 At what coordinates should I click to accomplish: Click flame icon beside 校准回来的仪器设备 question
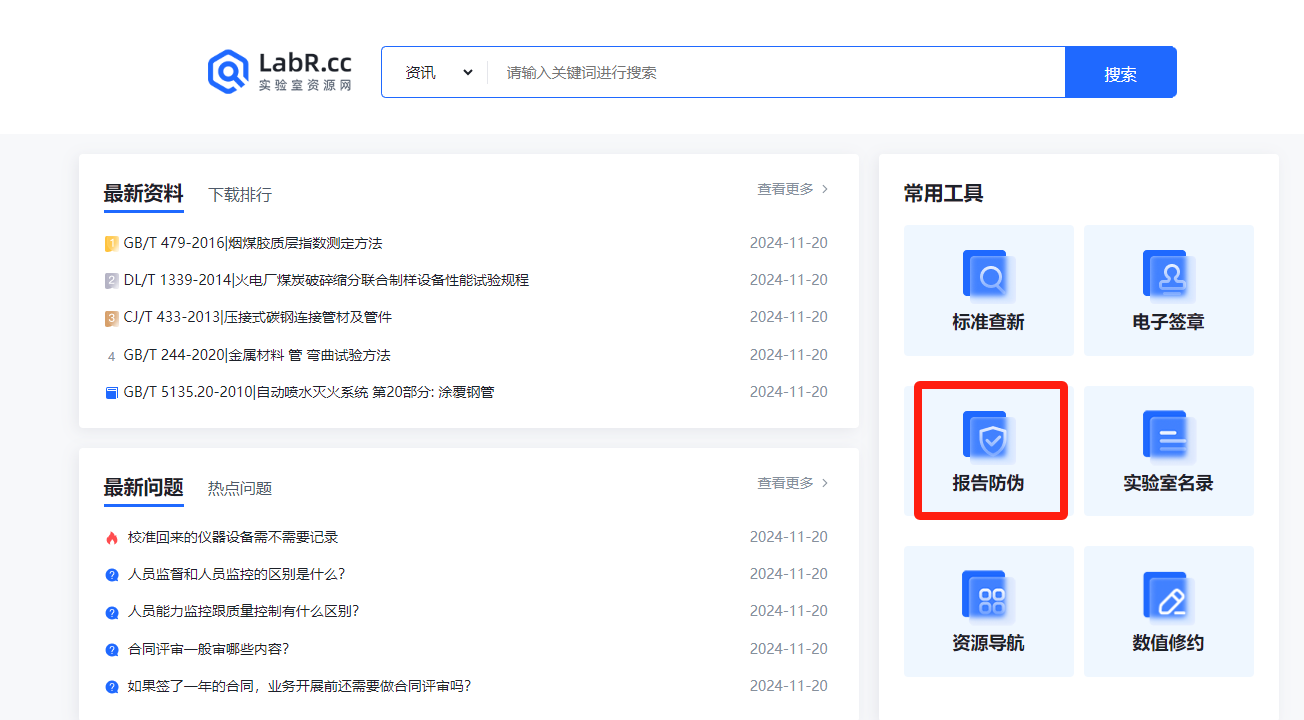coord(112,538)
